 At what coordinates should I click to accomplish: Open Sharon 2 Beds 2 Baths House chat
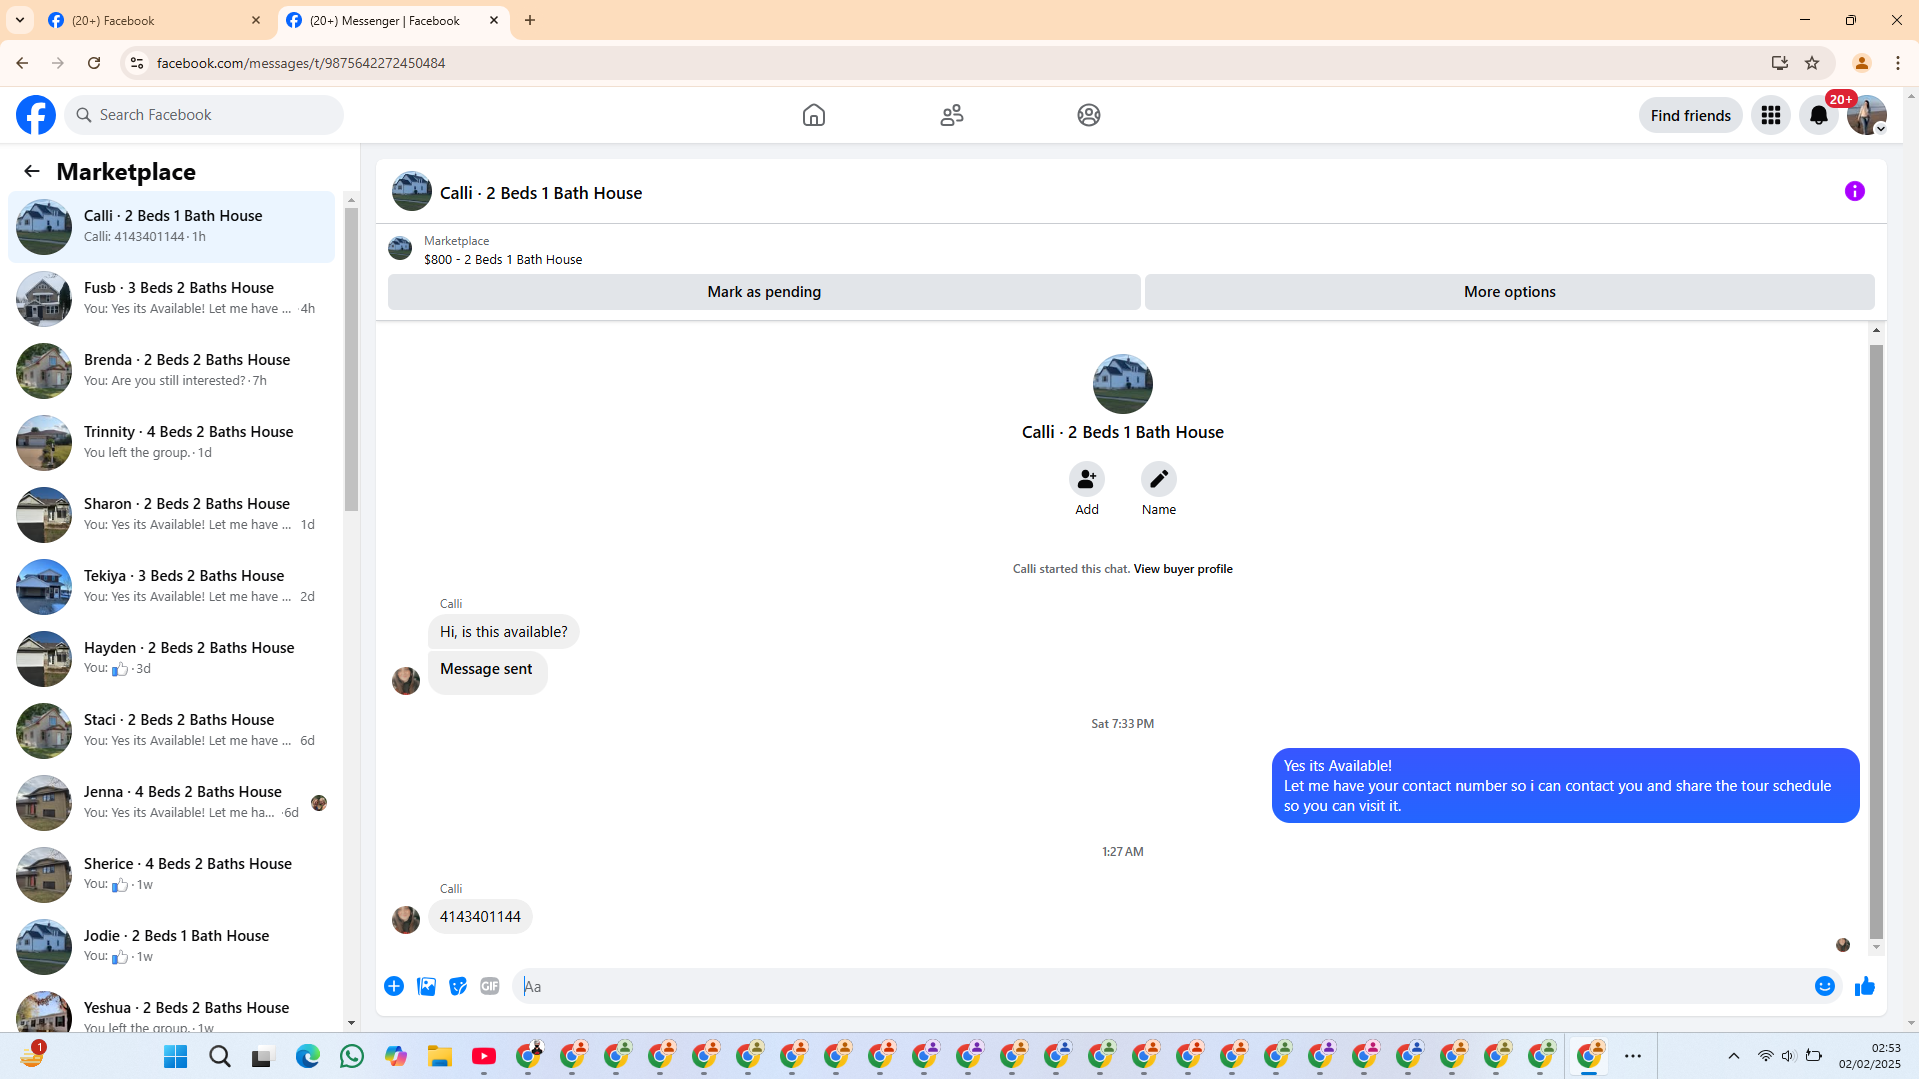coord(172,515)
